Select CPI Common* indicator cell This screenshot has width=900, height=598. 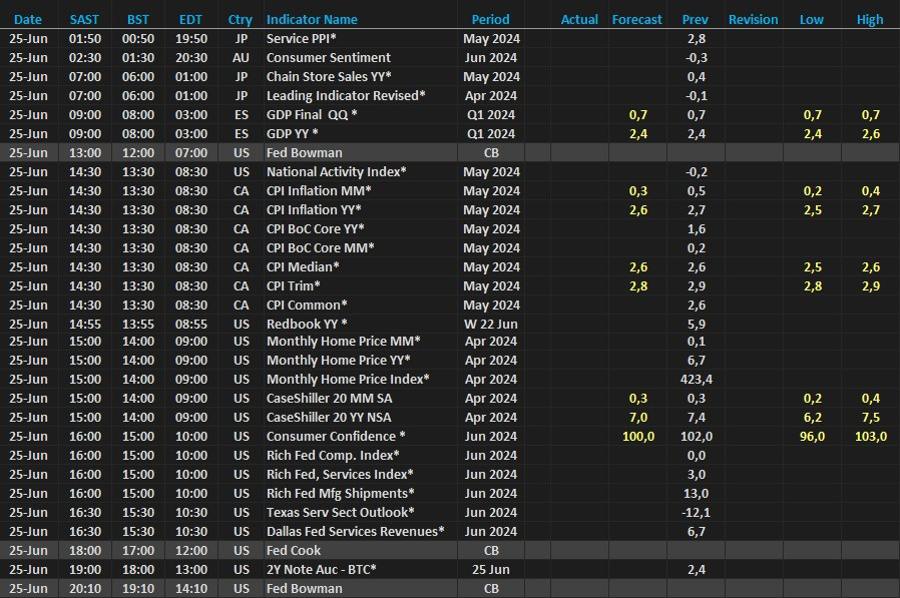(x=307, y=305)
